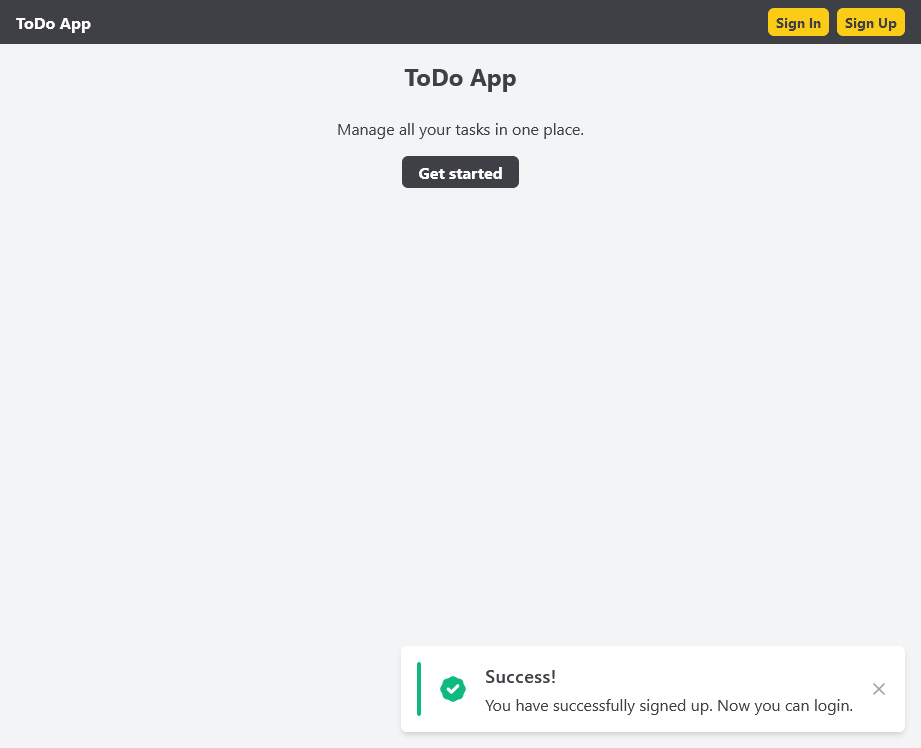This screenshot has height=748, width=921.
Task: Click the word "ToDo" in navbar brand
Action: (x=36, y=23)
